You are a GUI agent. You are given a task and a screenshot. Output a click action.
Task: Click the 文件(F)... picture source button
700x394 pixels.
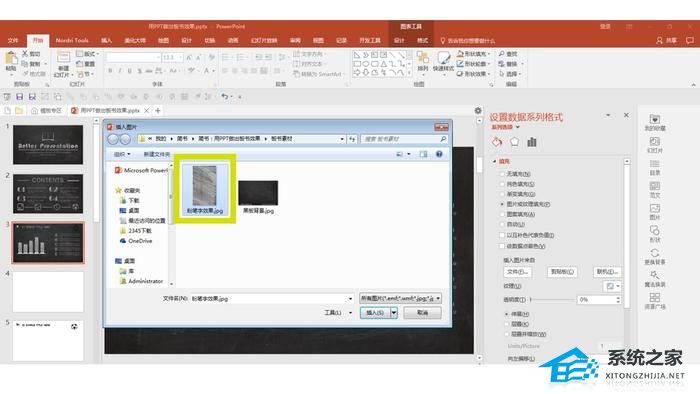(x=517, y=272)
